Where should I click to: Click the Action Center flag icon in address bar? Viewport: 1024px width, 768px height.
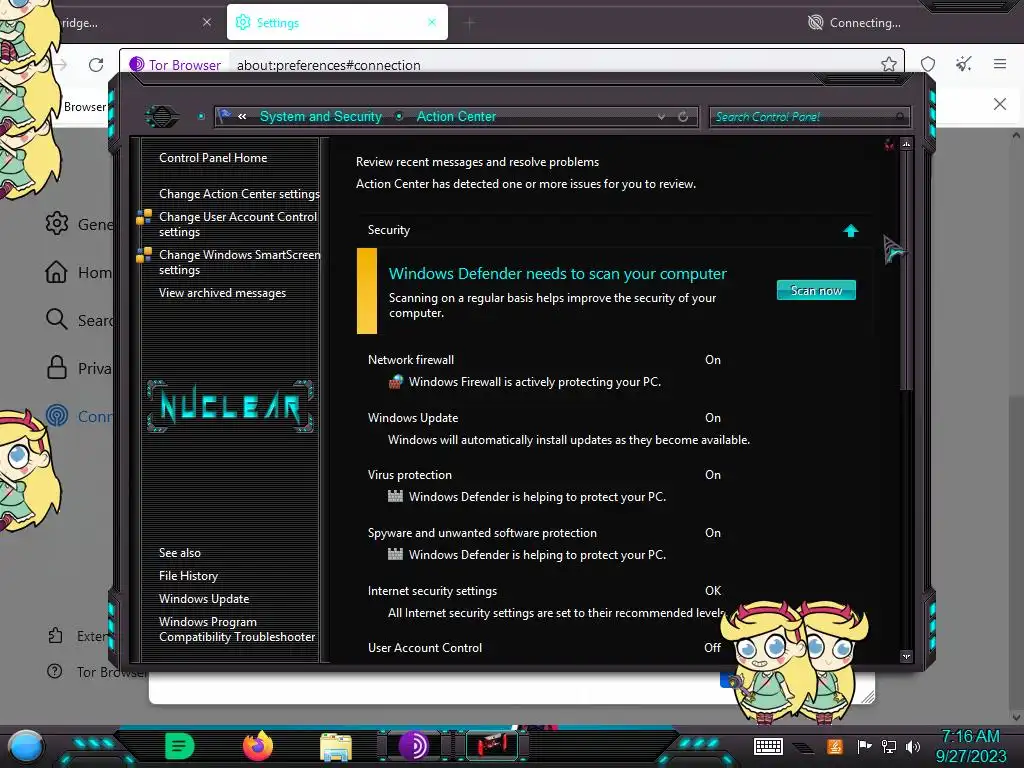click(x=225, y=116)
